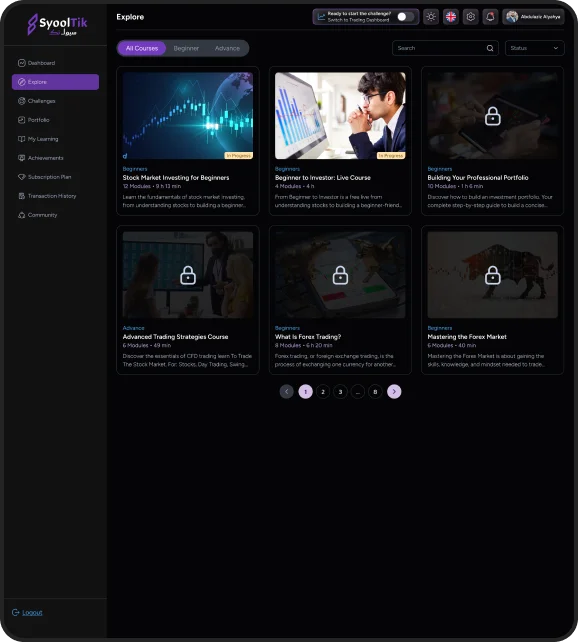Select the Beginner tab
This screenshot has height=642, width=578.
[186, 48]
